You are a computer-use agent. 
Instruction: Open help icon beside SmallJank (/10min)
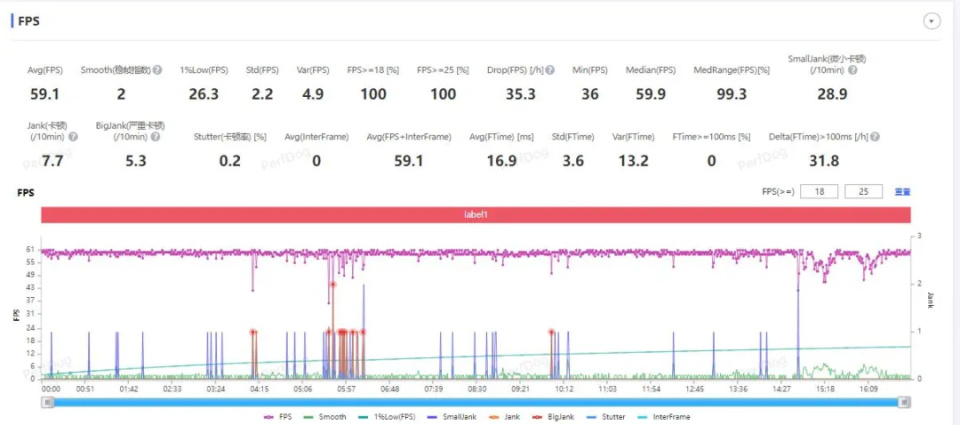[852, 70]
